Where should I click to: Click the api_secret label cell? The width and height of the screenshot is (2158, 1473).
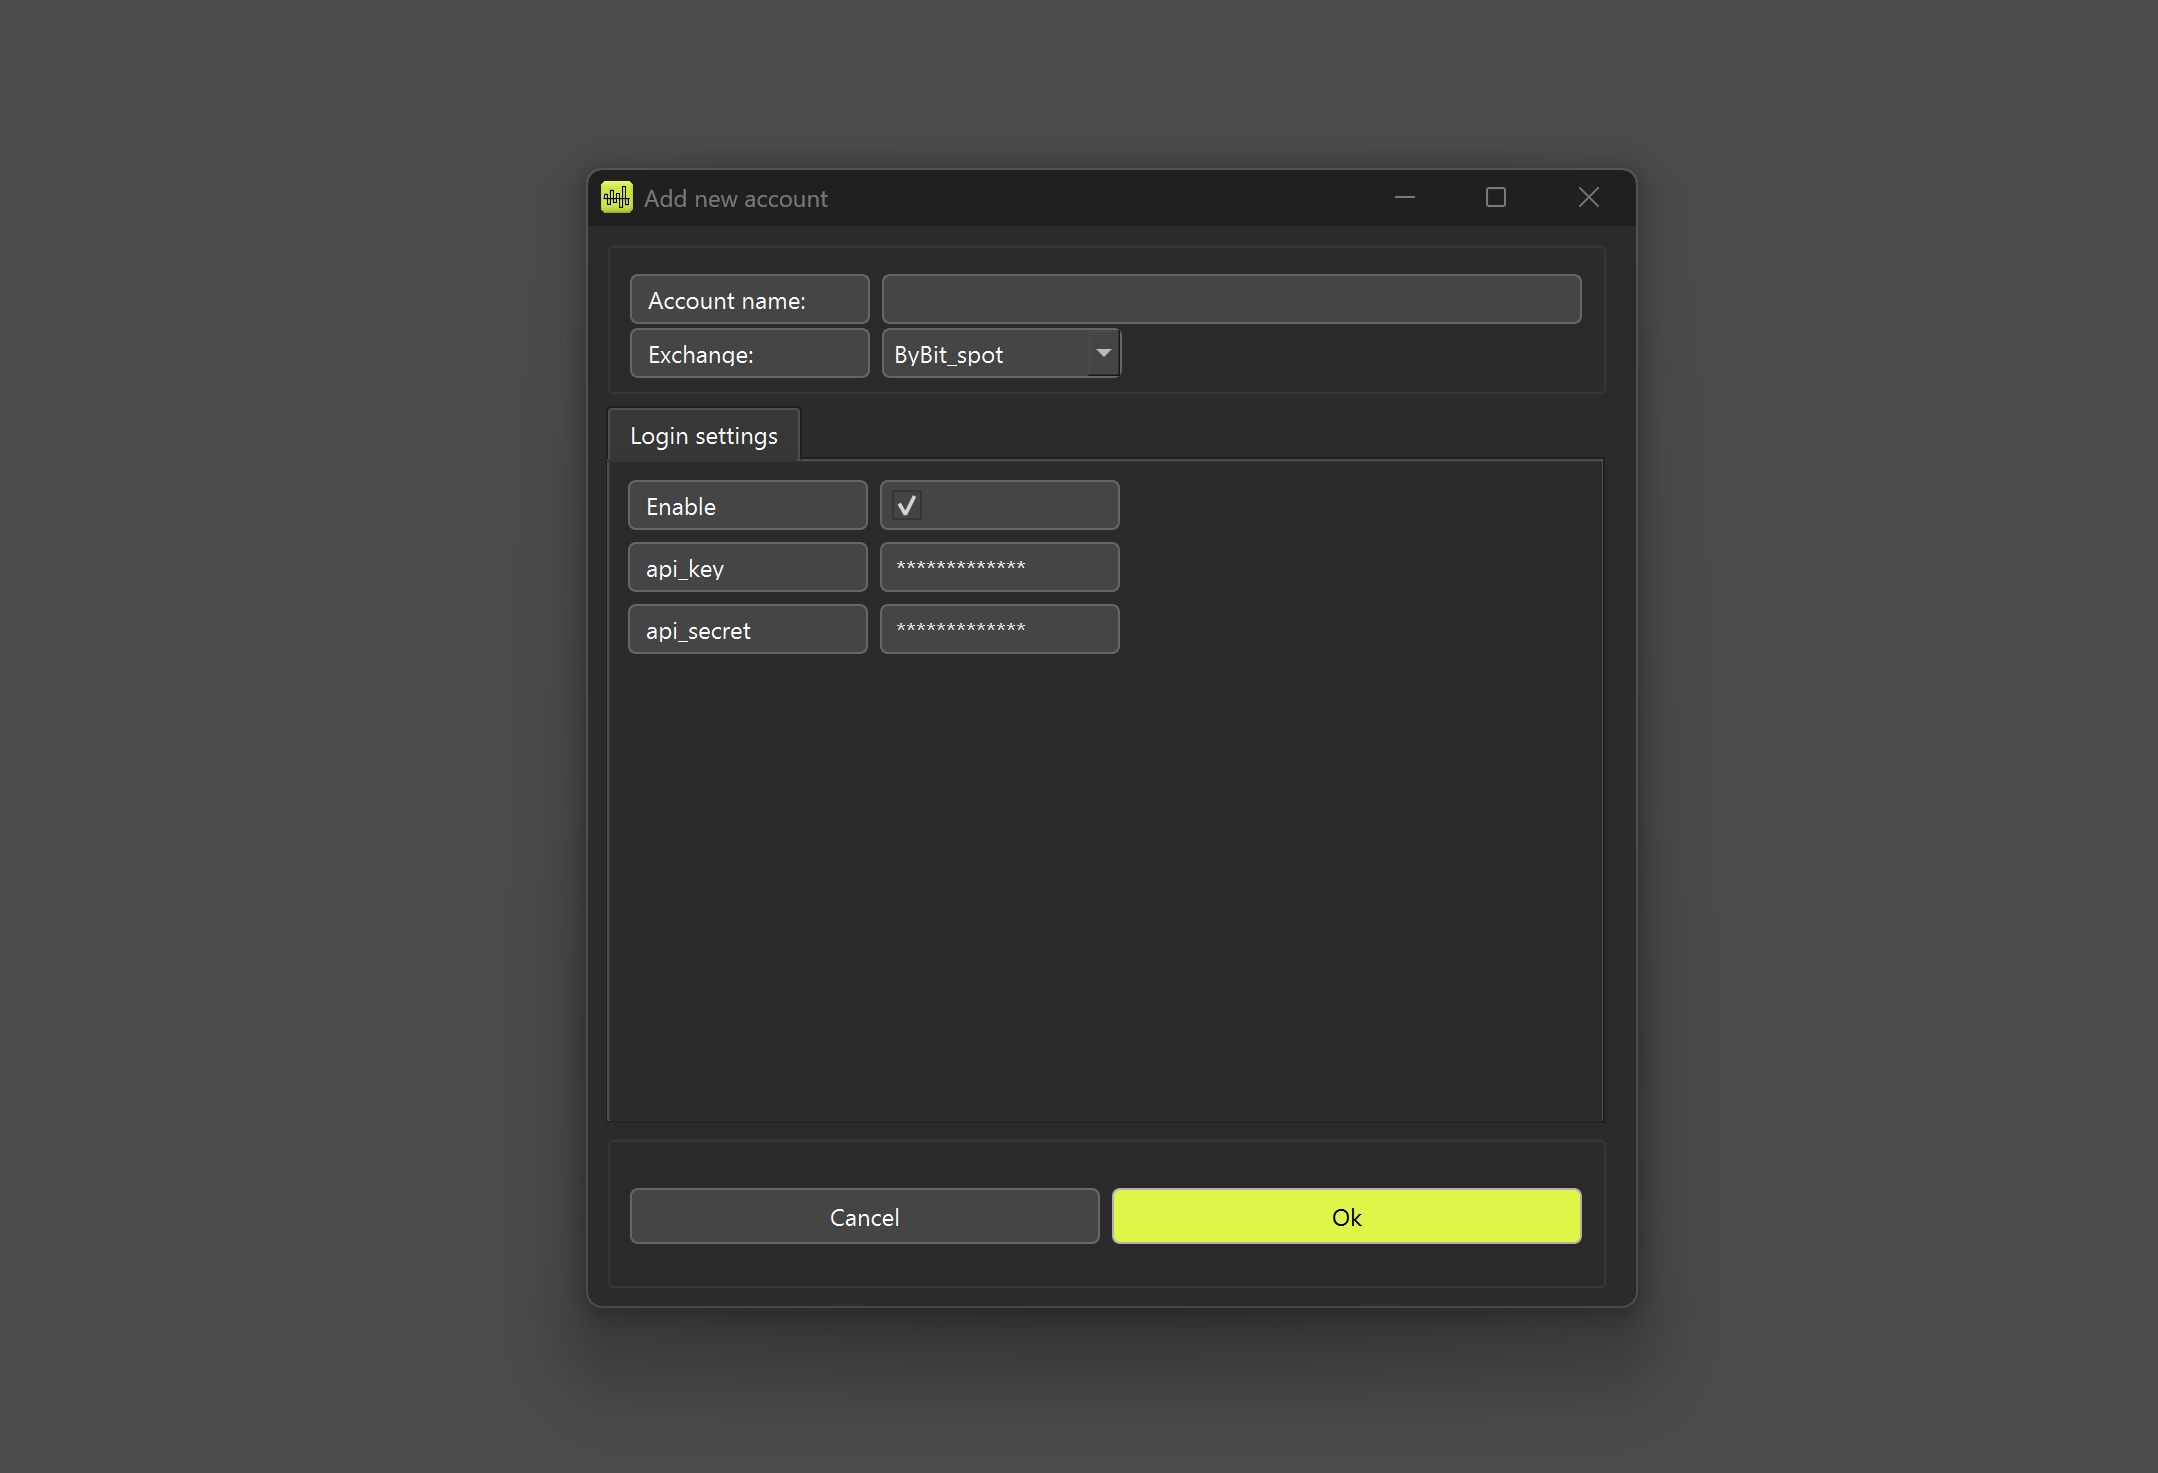[x=746, y=630]
